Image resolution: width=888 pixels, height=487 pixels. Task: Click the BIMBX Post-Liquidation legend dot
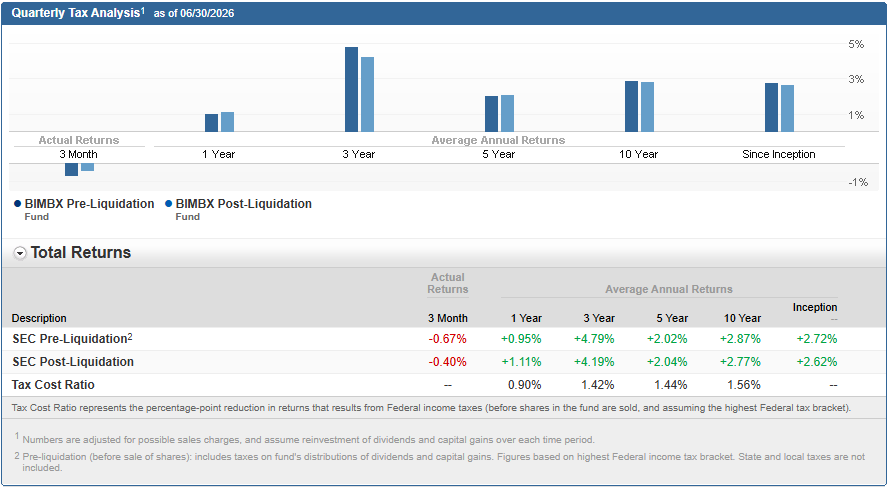click(169, 204)
